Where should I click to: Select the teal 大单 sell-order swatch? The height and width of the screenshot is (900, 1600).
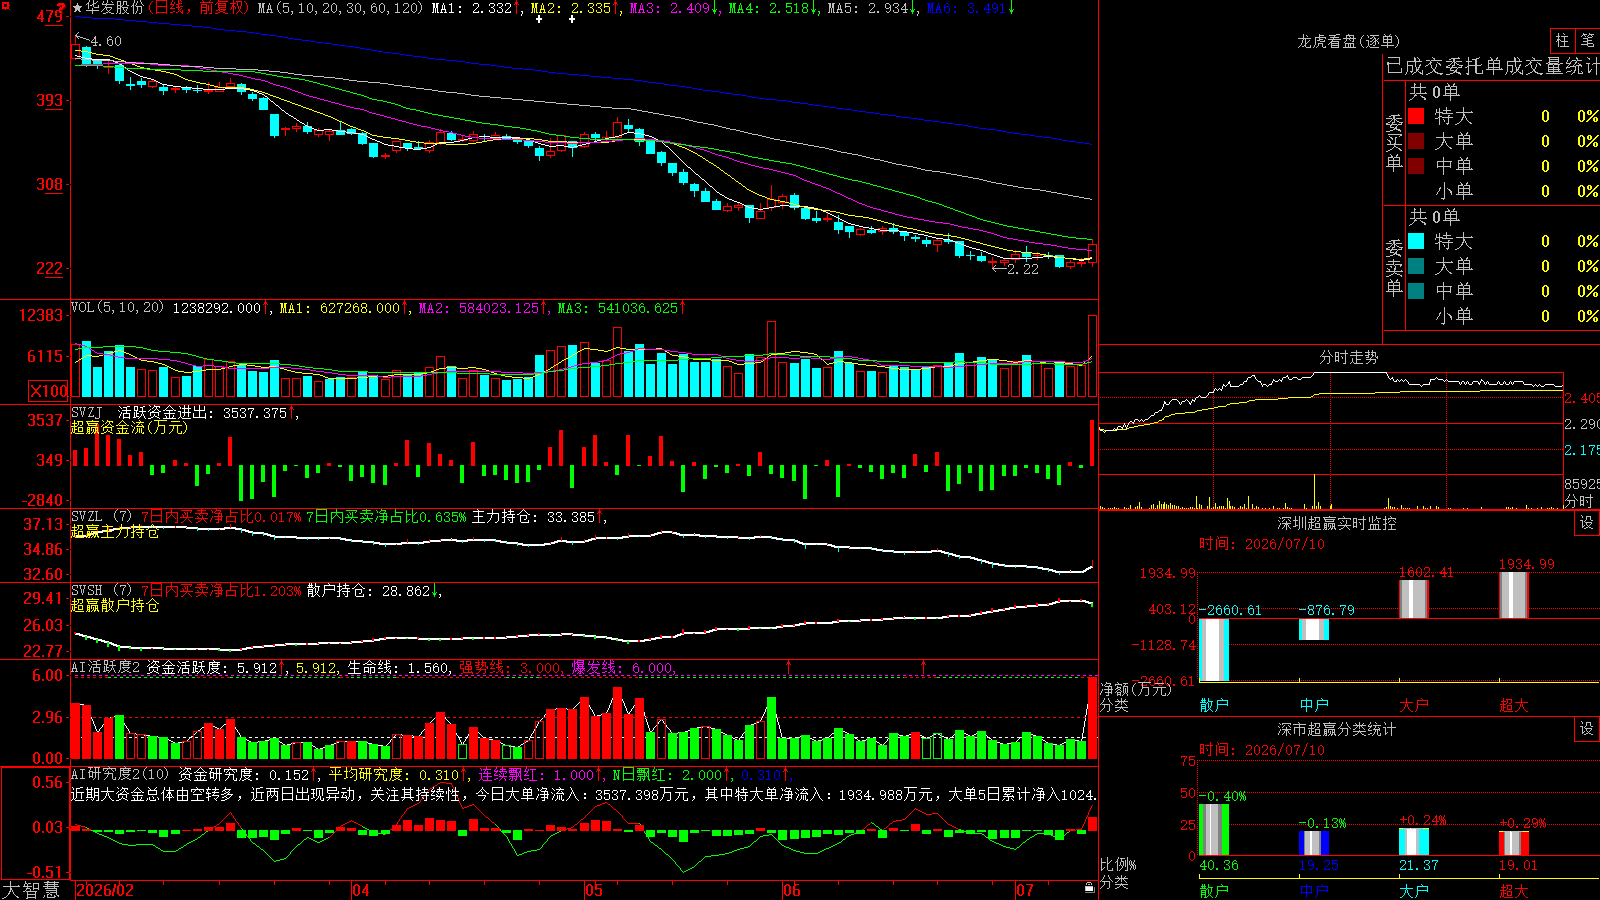click(1416, 266)
